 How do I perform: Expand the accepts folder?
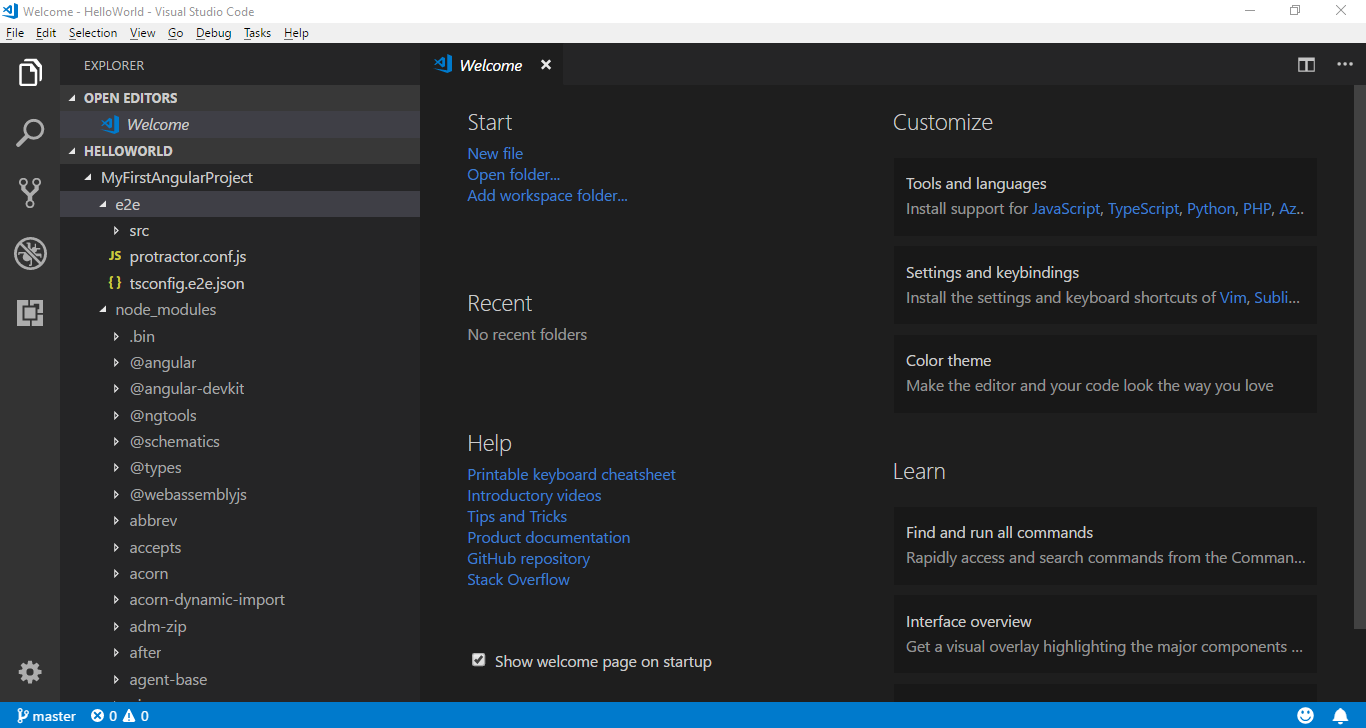pyautogui.click(x=117, y=548)
